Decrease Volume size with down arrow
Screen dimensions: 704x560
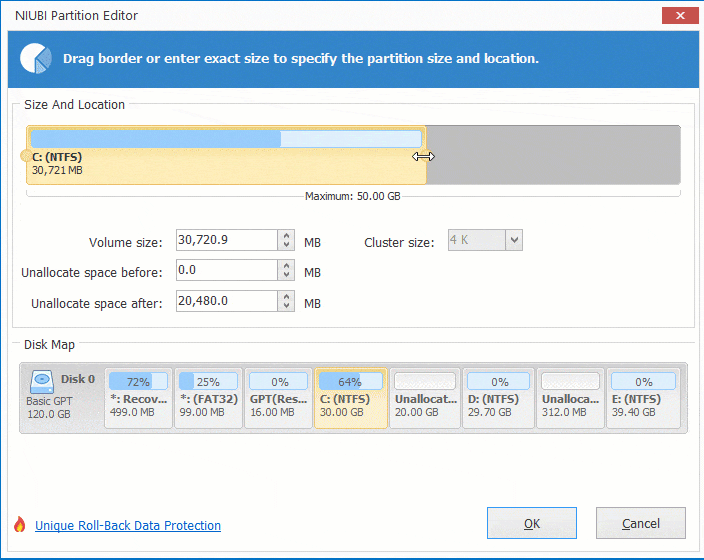[x=286, y=245]
